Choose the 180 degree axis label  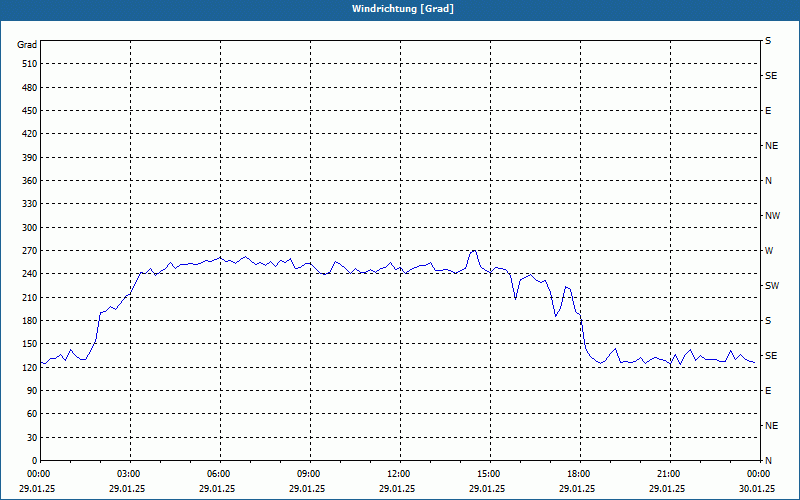(x=30, y=321)
